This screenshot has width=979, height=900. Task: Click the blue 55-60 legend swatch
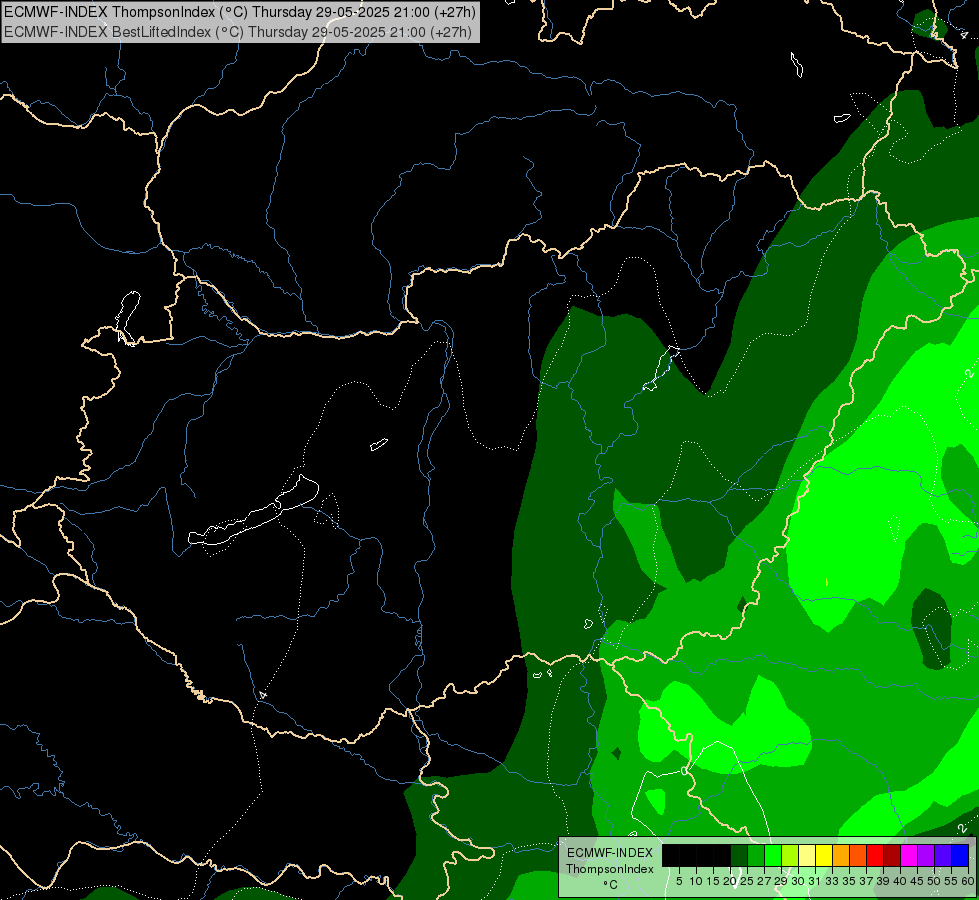click(x=961, y=855)
